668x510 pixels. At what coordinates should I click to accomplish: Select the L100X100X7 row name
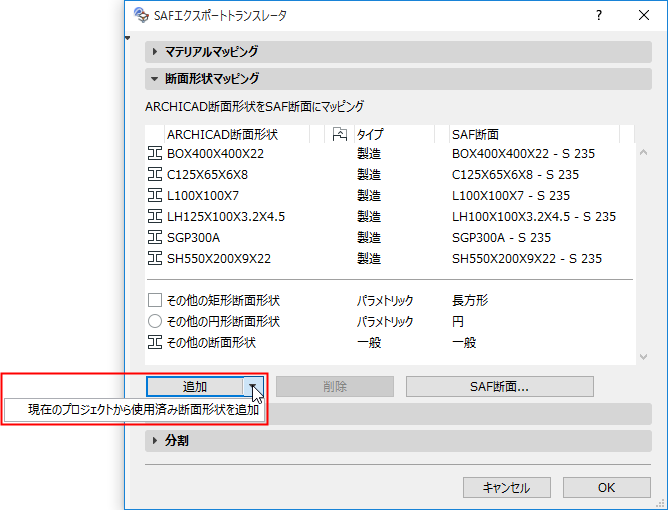coord(203,195)
